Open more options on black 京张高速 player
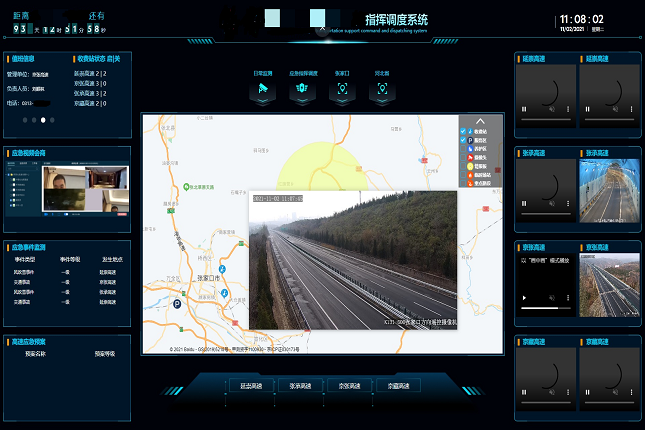Screen dimensions: 645x430 tap(568, 298)
